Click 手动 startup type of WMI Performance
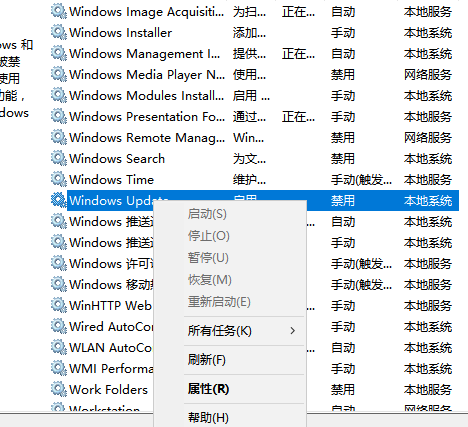Screen dimensions: 468x427 point(343,369)
